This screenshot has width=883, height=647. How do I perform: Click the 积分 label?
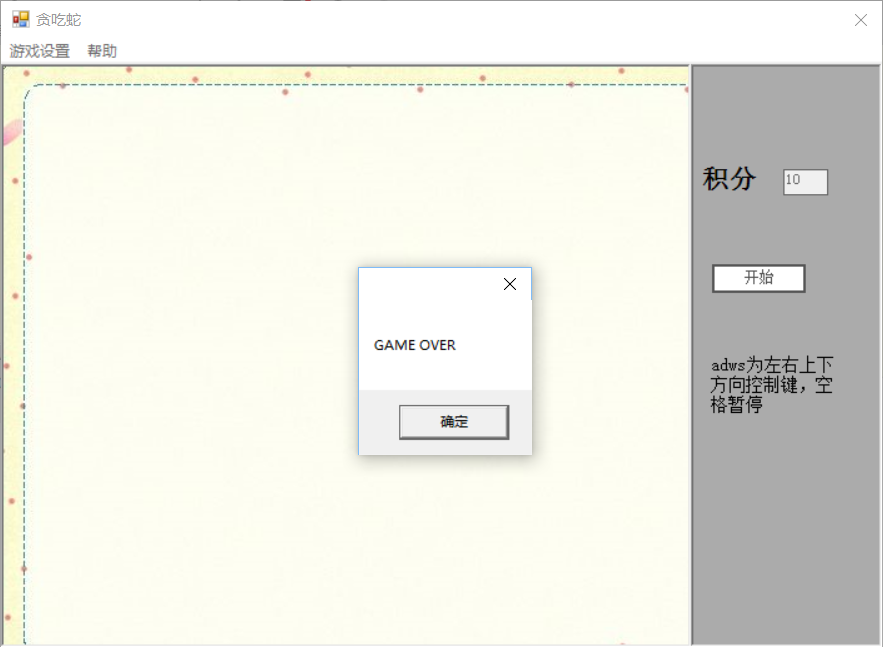click(x=729, y=179)
